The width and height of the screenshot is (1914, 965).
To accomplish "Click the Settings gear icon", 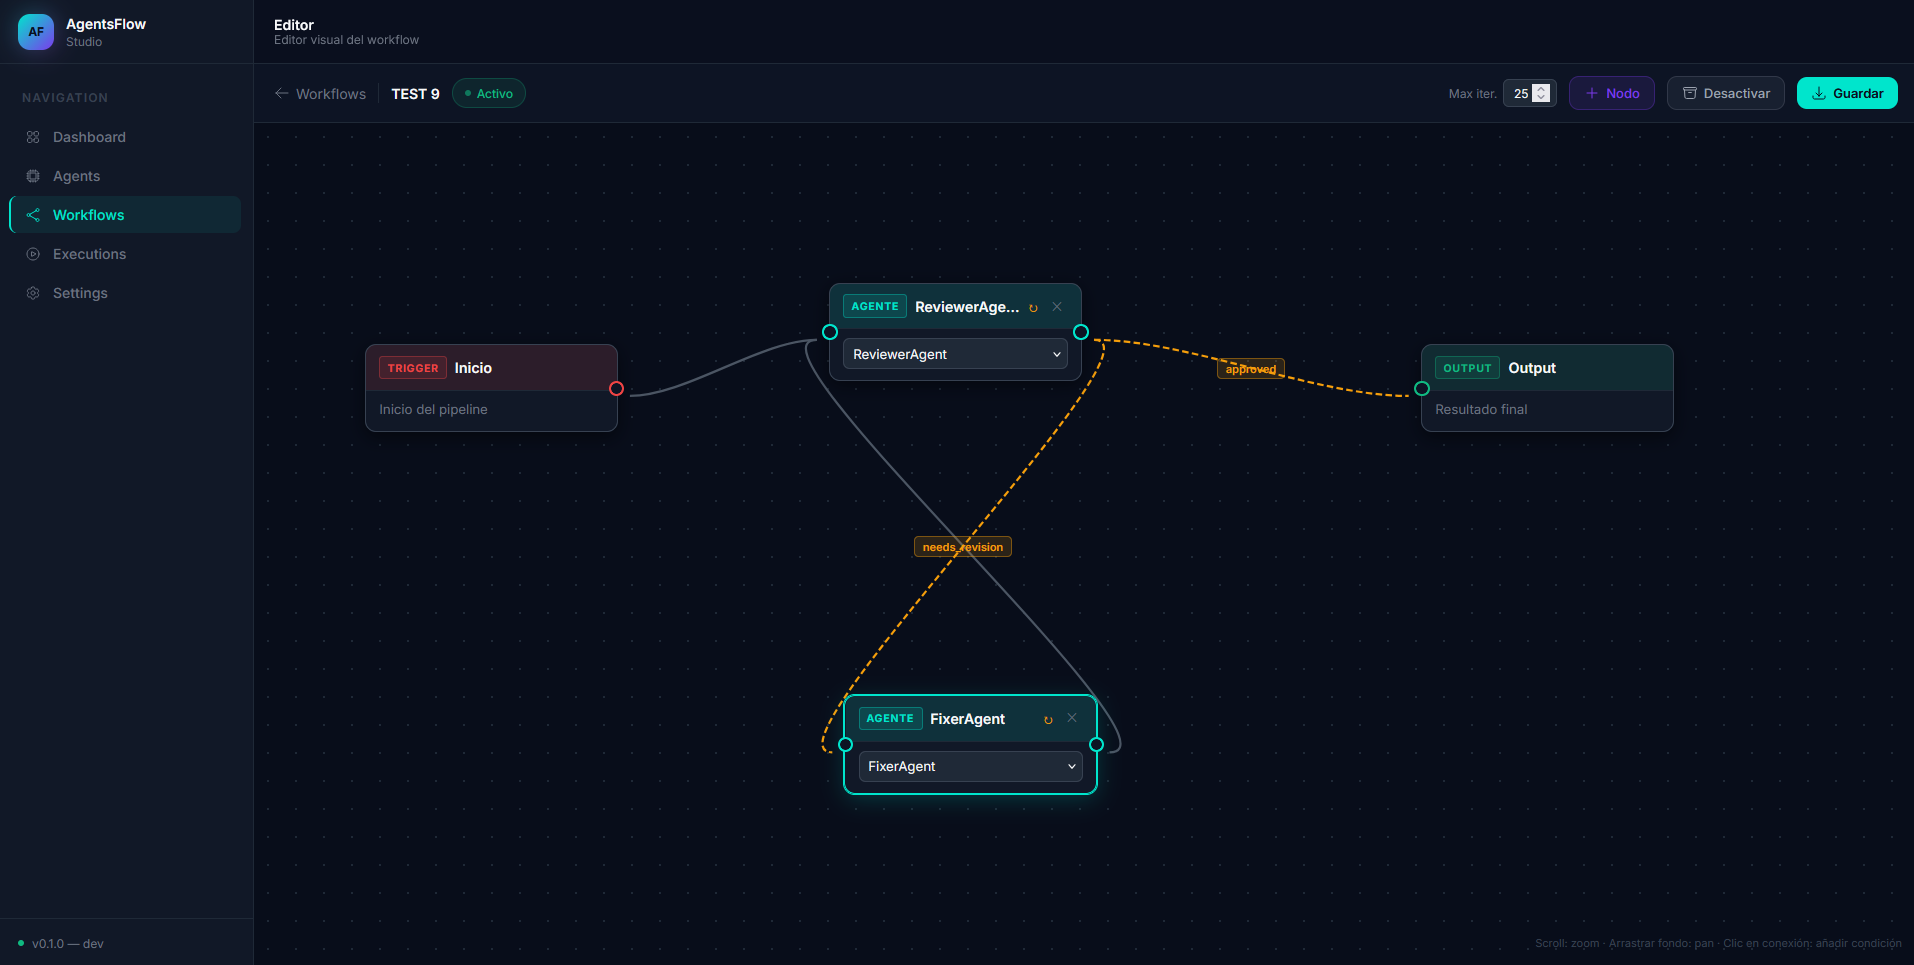I will [x=33, y=293].
